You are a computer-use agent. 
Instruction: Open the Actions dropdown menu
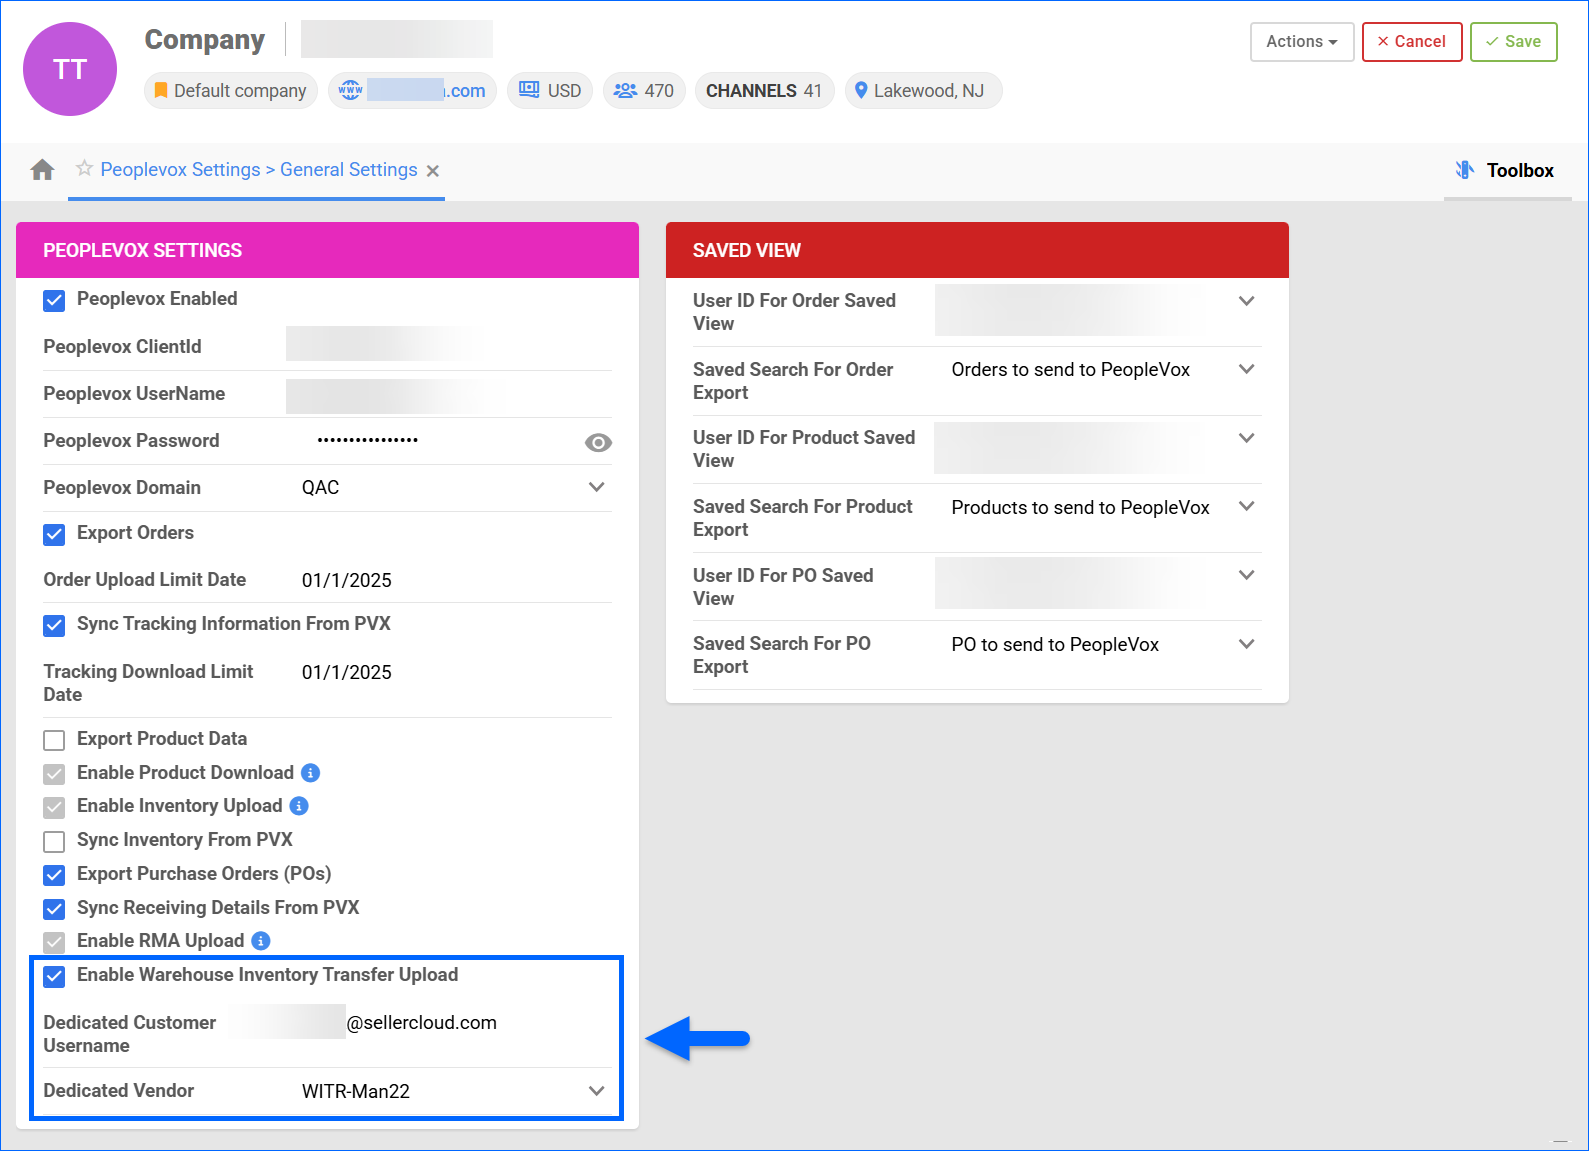(x=1302, y=42)
